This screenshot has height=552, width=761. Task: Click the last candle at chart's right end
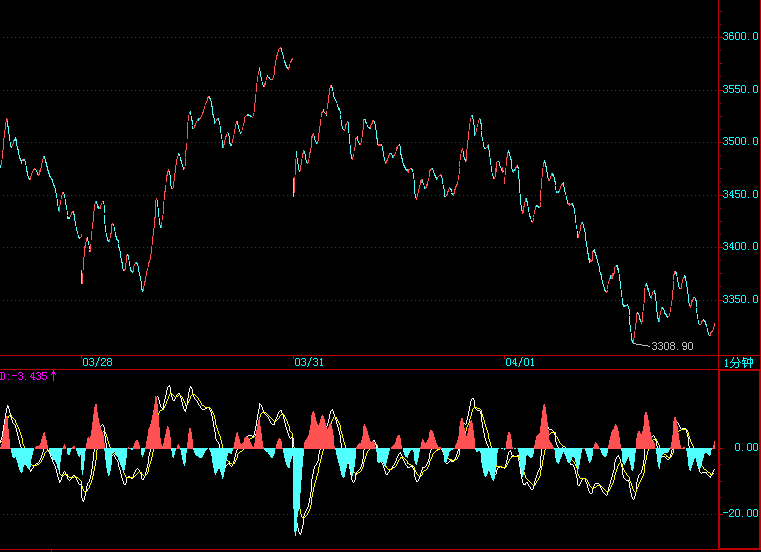[713, 325]
